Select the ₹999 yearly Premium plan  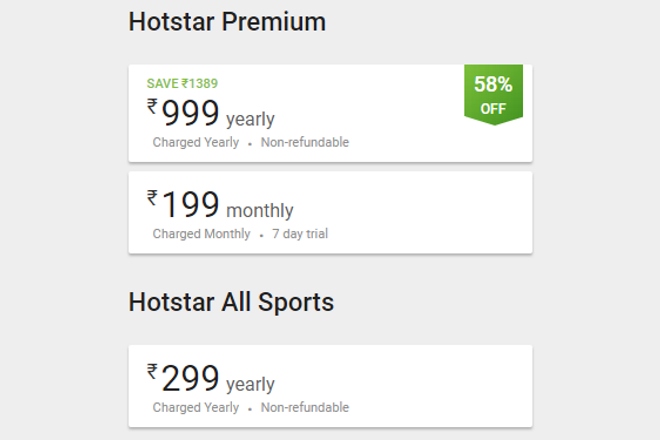(330, 113)
